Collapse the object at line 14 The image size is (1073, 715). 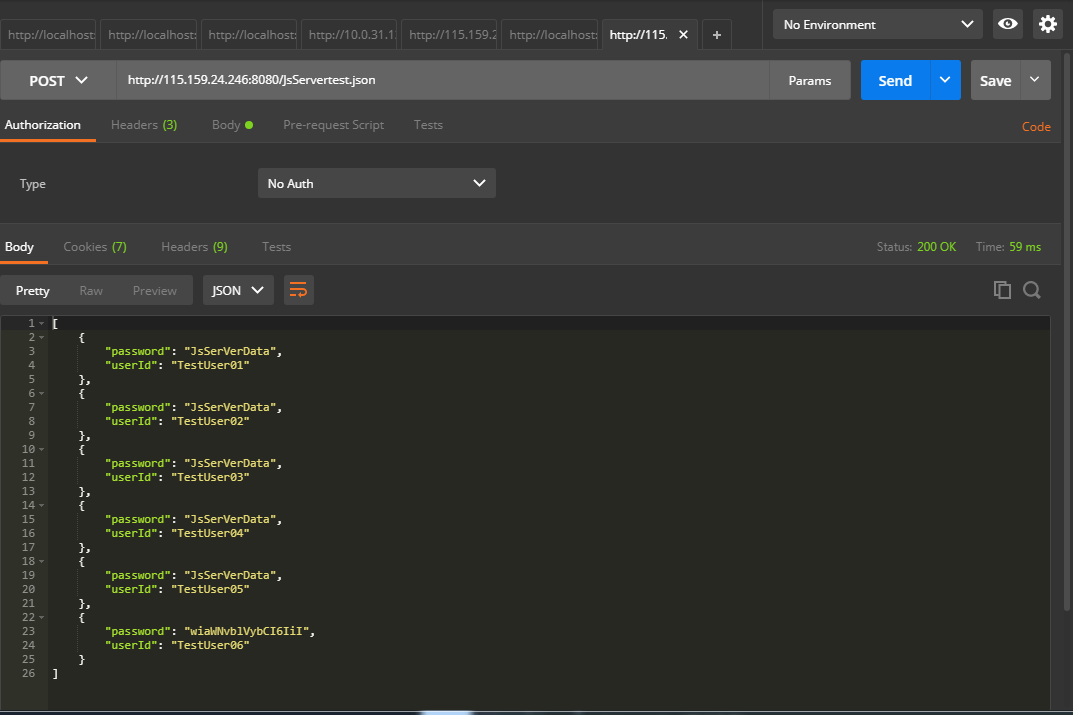click(x=42, y=506)
